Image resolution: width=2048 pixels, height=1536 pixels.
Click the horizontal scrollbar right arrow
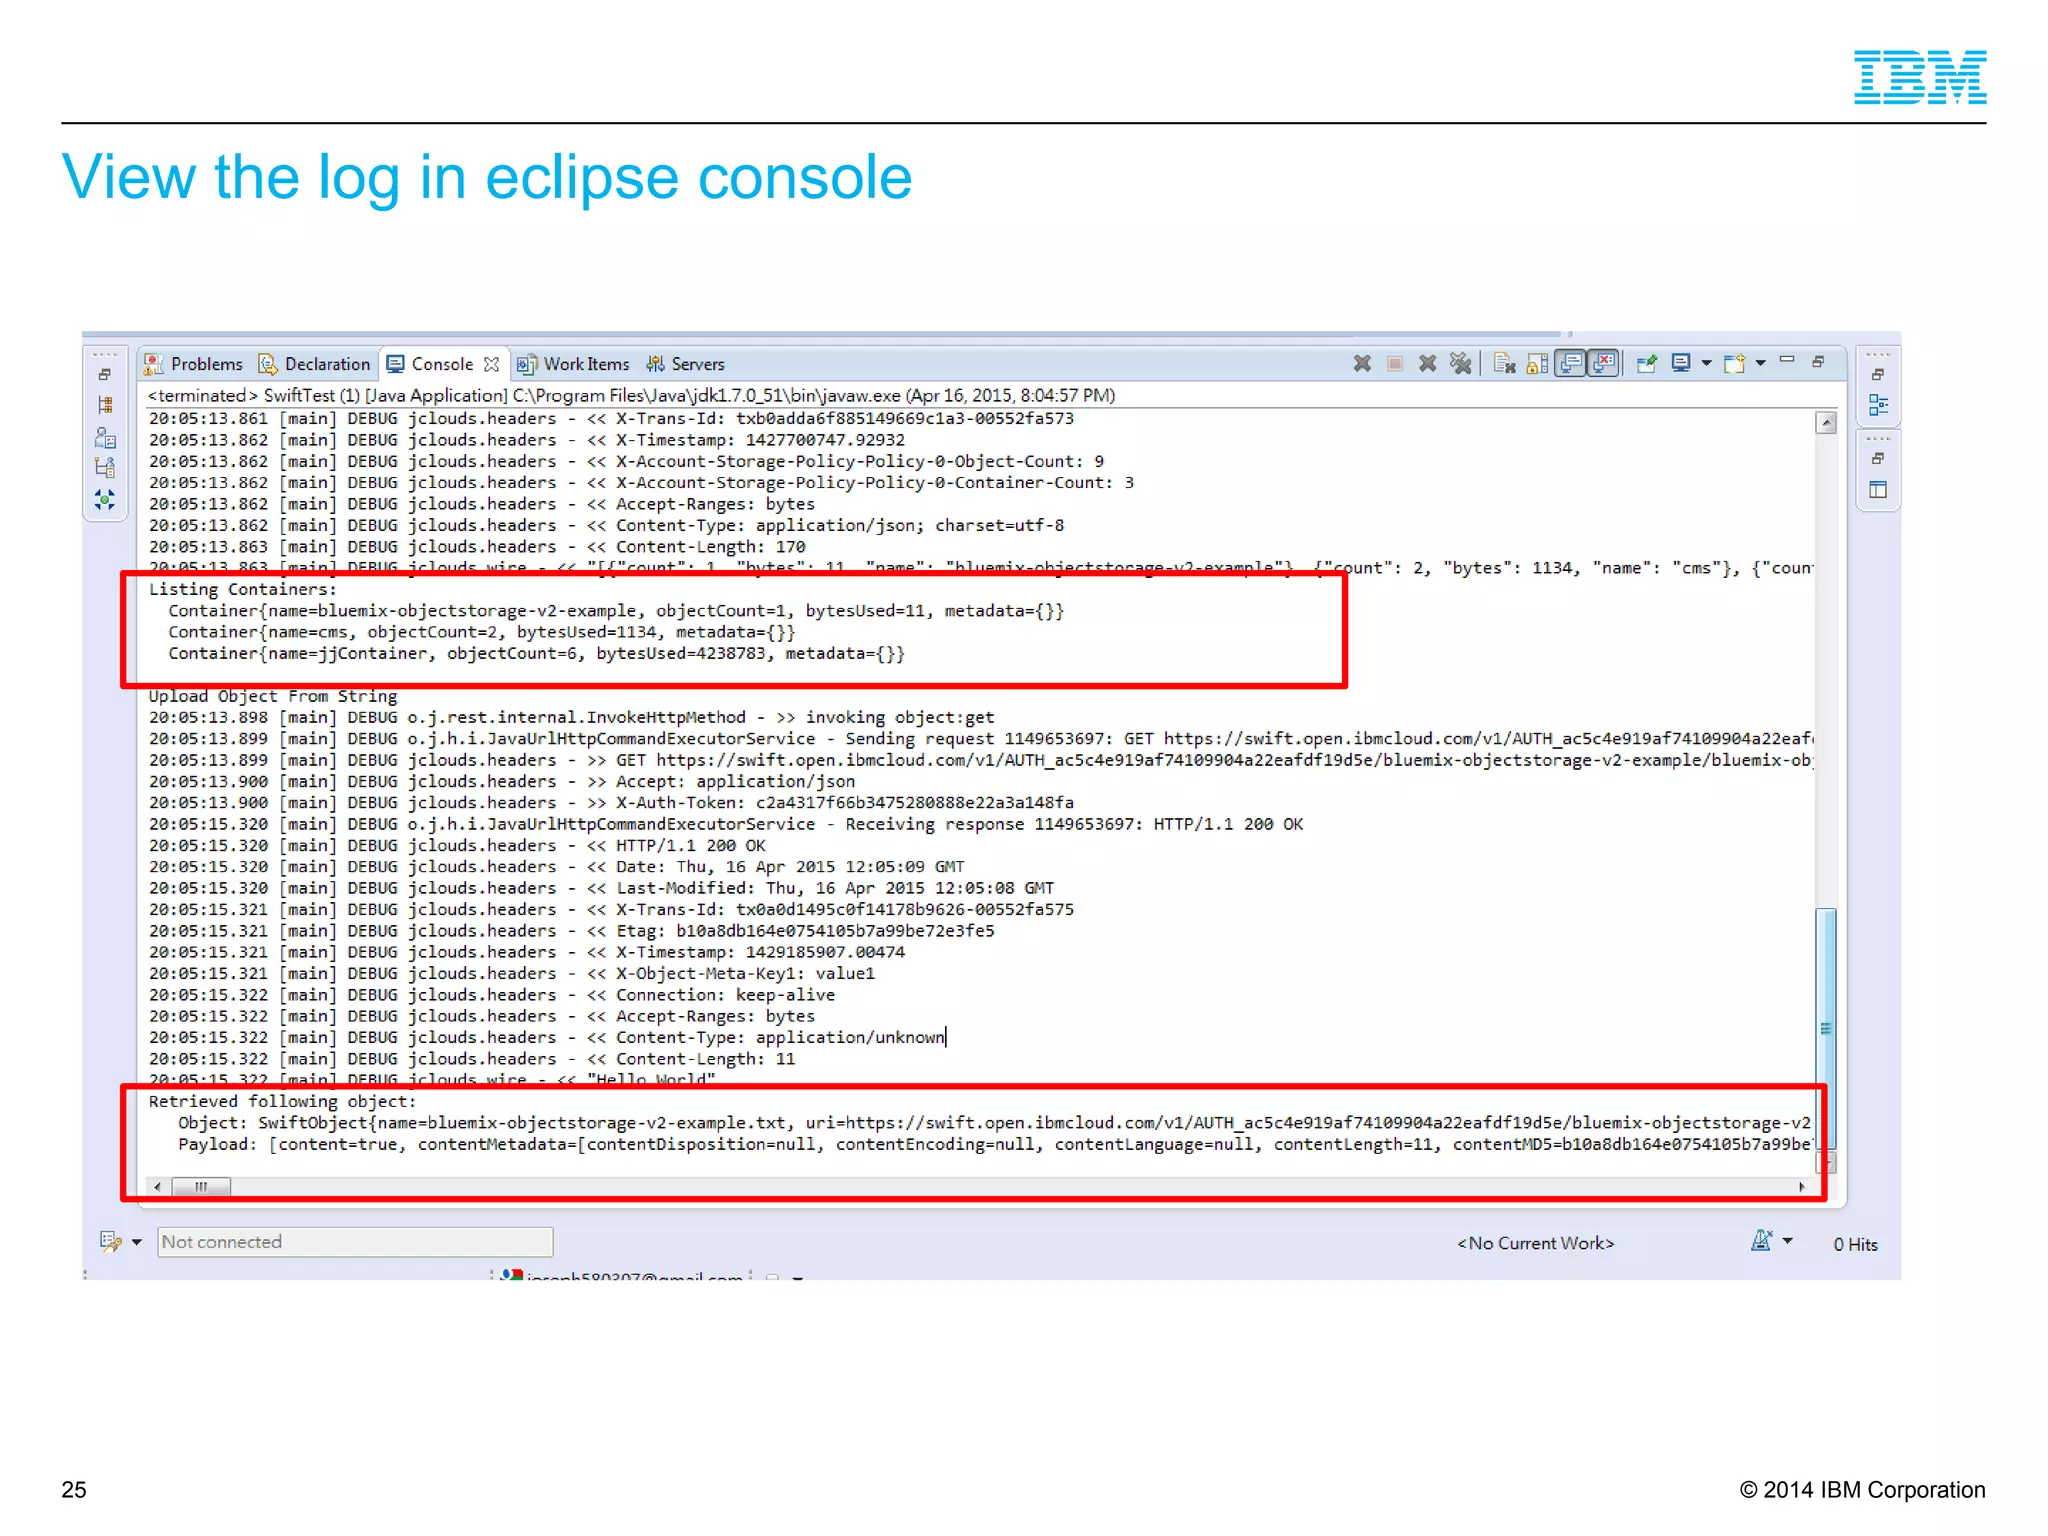[x=1802, y=1187]
